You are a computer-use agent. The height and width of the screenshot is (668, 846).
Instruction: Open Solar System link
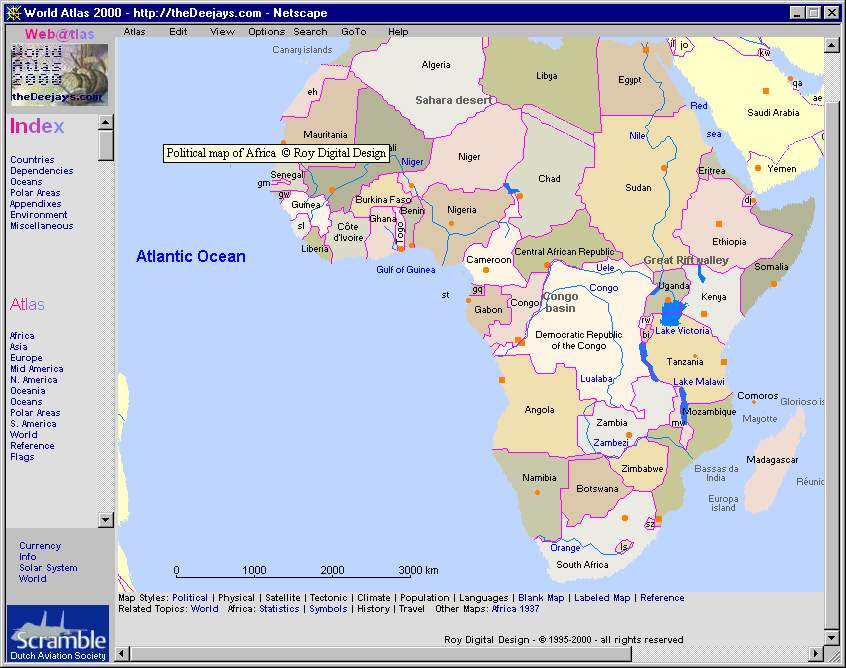coord(48,568)
